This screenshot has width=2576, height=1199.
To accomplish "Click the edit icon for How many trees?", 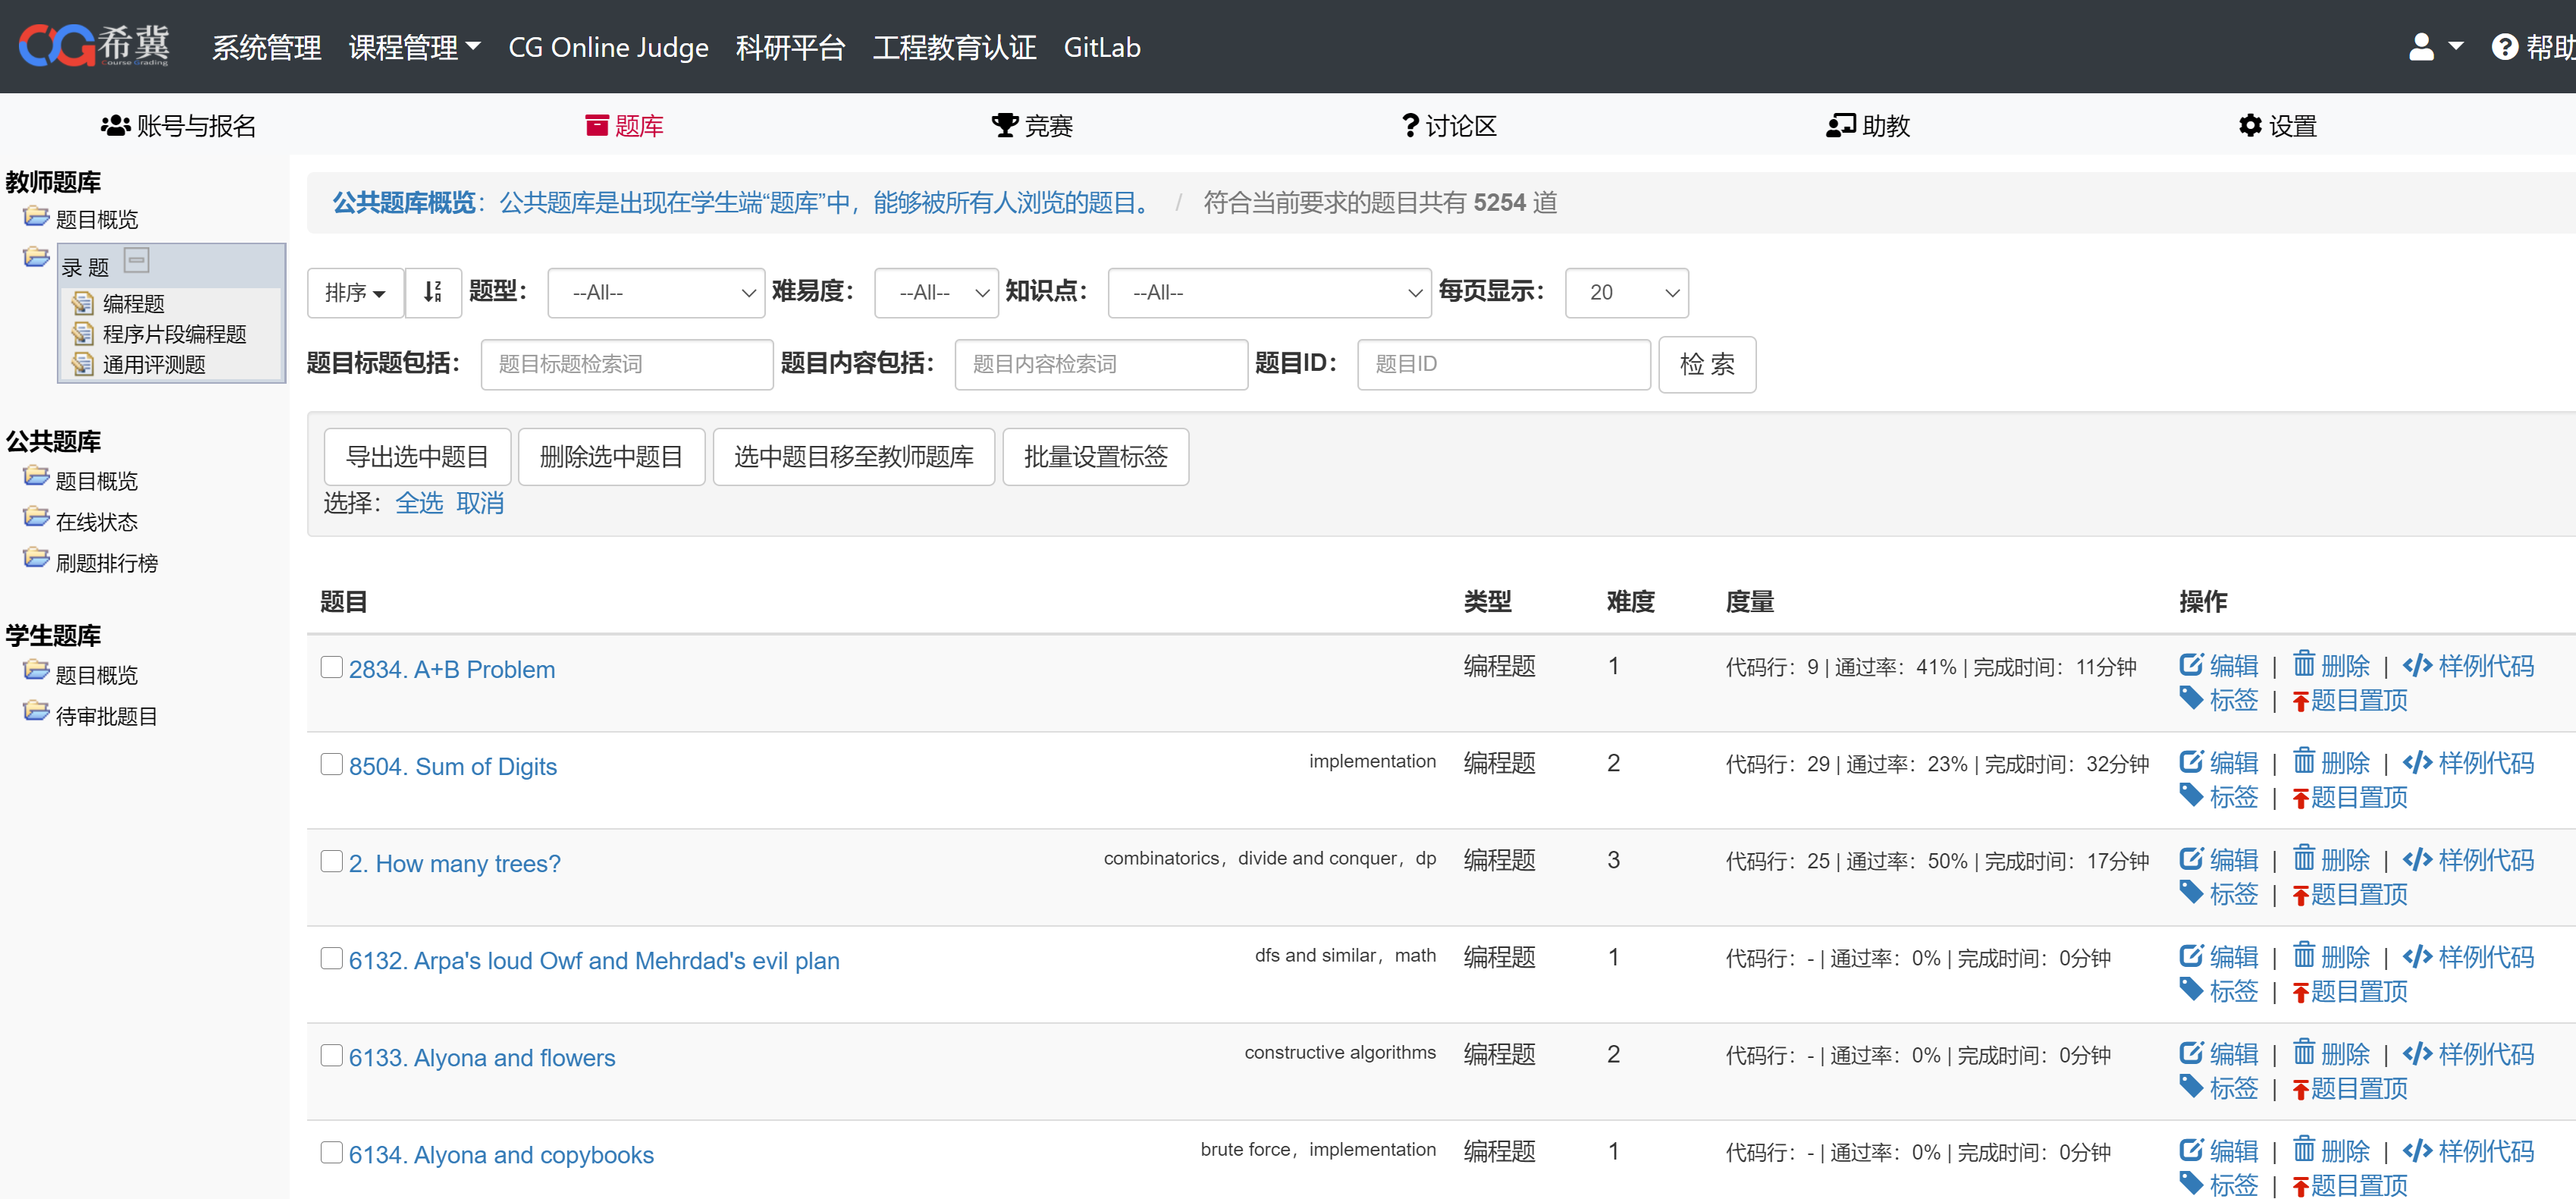I will (x=2191, y=859).
